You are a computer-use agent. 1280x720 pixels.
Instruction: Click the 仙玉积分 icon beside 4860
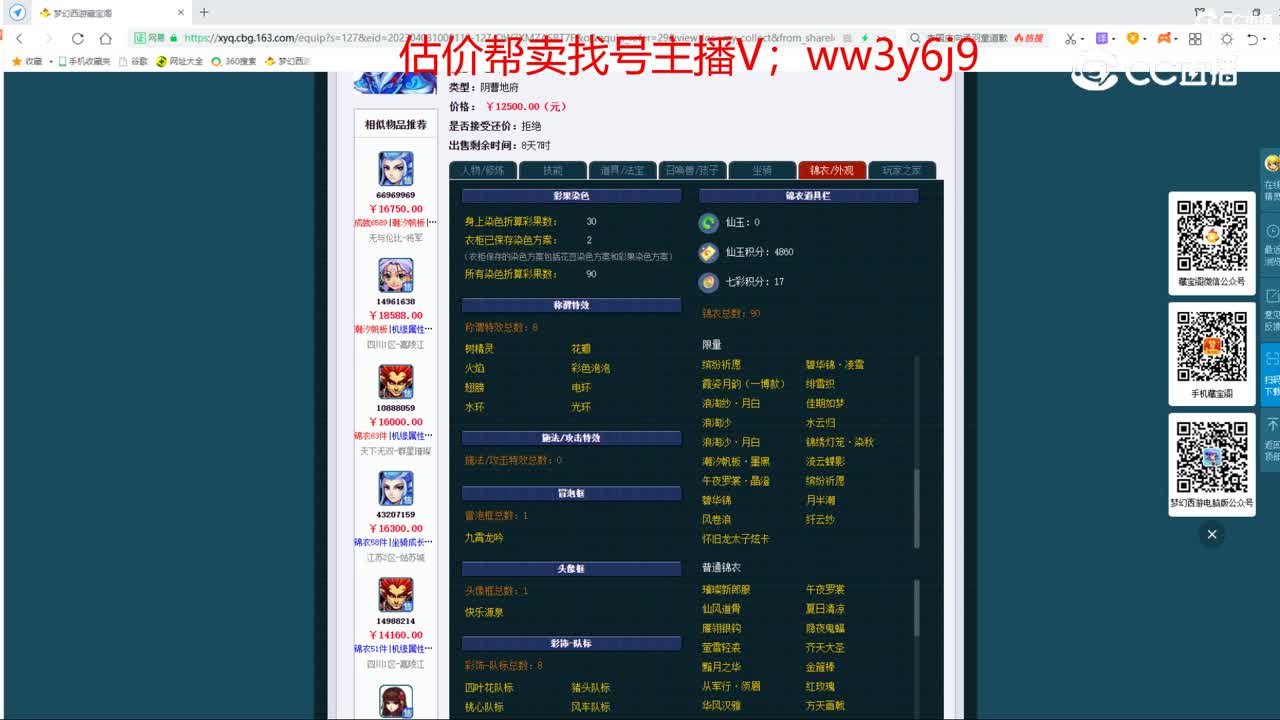pyautogui.click(x=709, y=253)
